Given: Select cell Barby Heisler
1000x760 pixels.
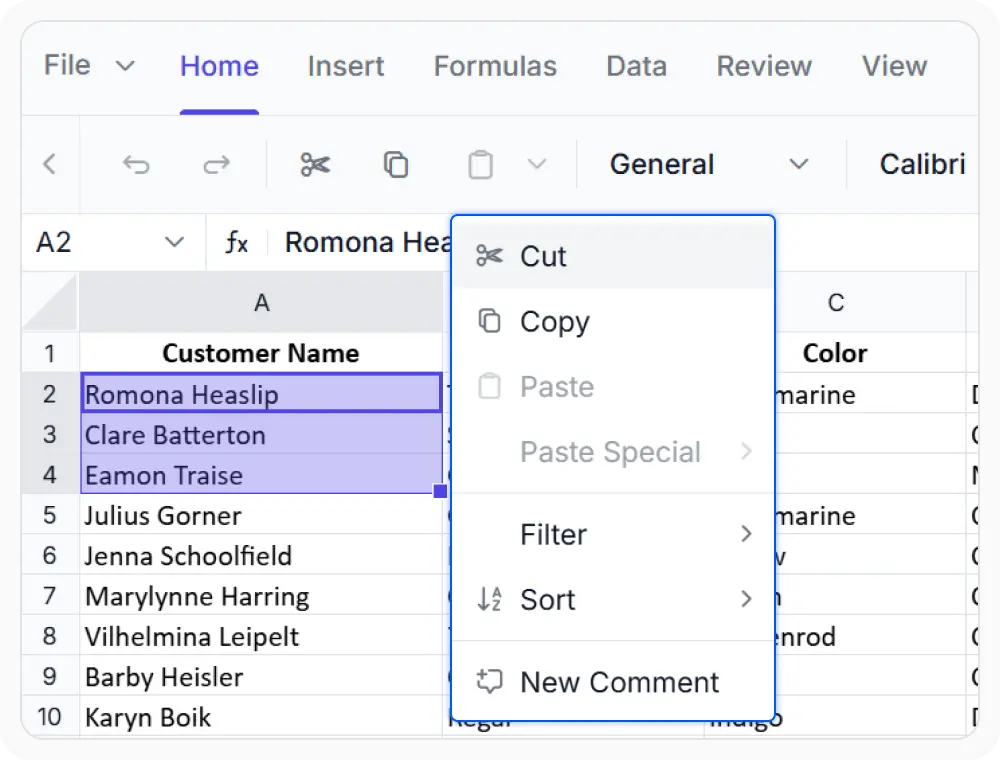Looking at the screenshot, I should [x=261, y=676].
